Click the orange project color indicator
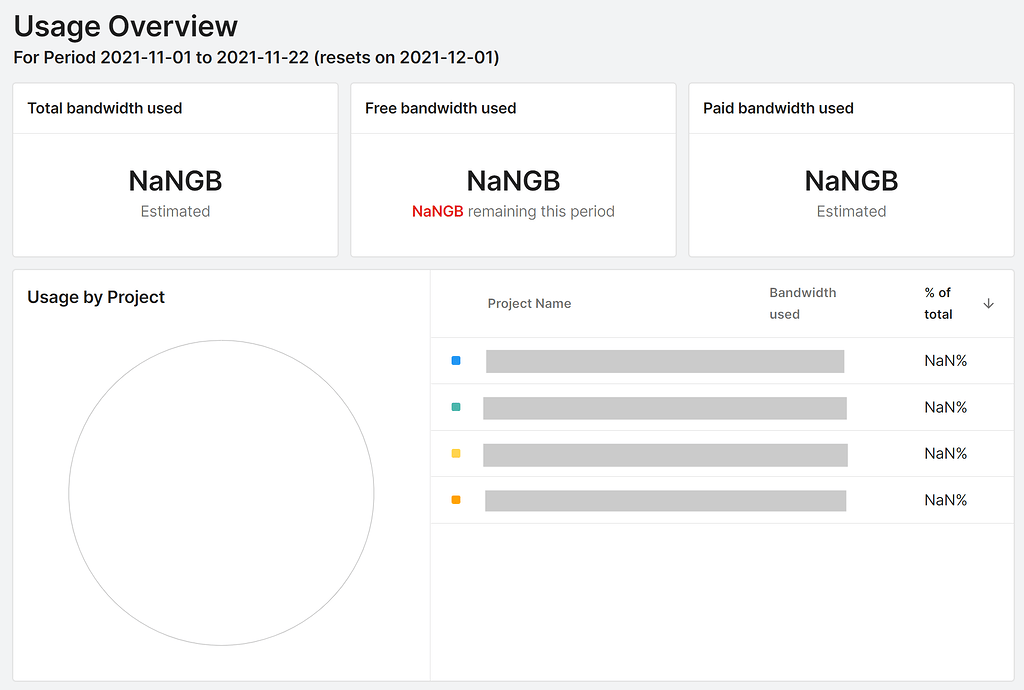The image size is (1024, 690). (455, 500)
